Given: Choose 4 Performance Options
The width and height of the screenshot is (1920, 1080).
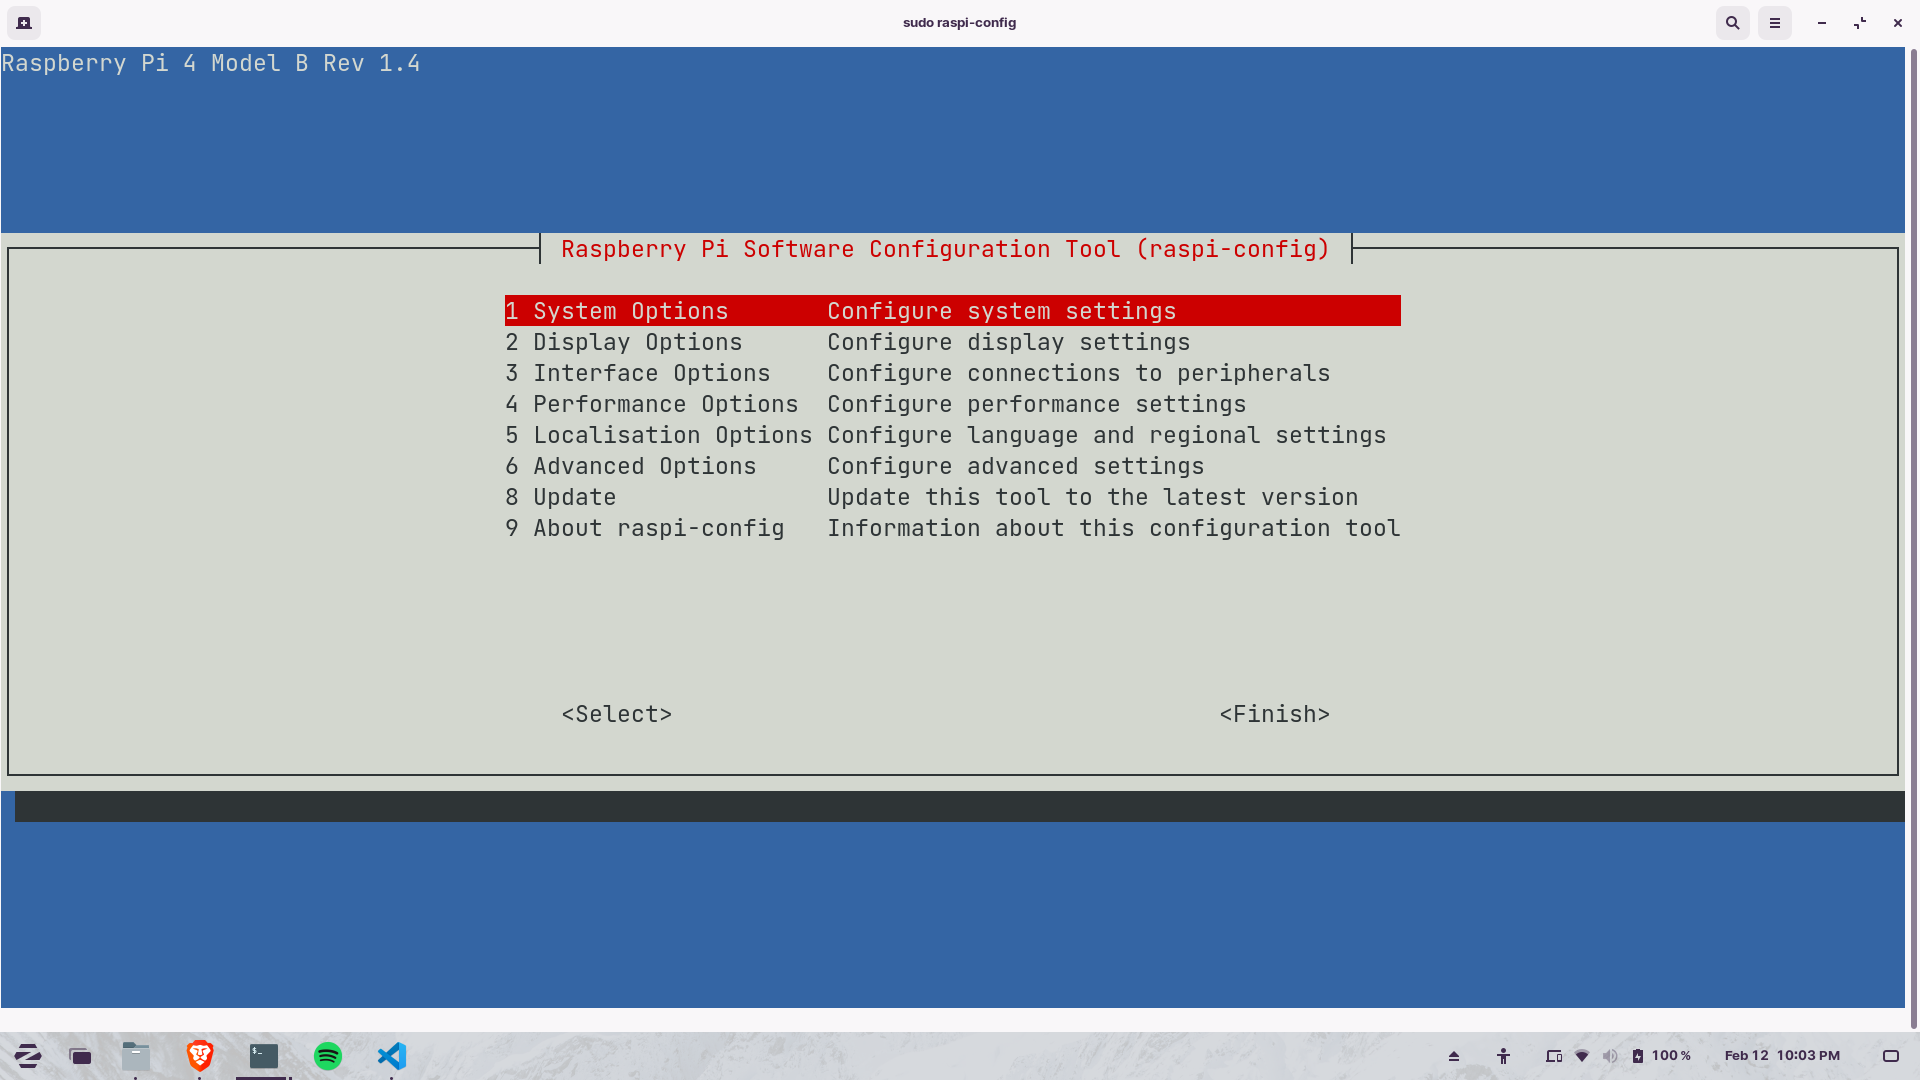Looking at the screenshot, I should [952, 404].
